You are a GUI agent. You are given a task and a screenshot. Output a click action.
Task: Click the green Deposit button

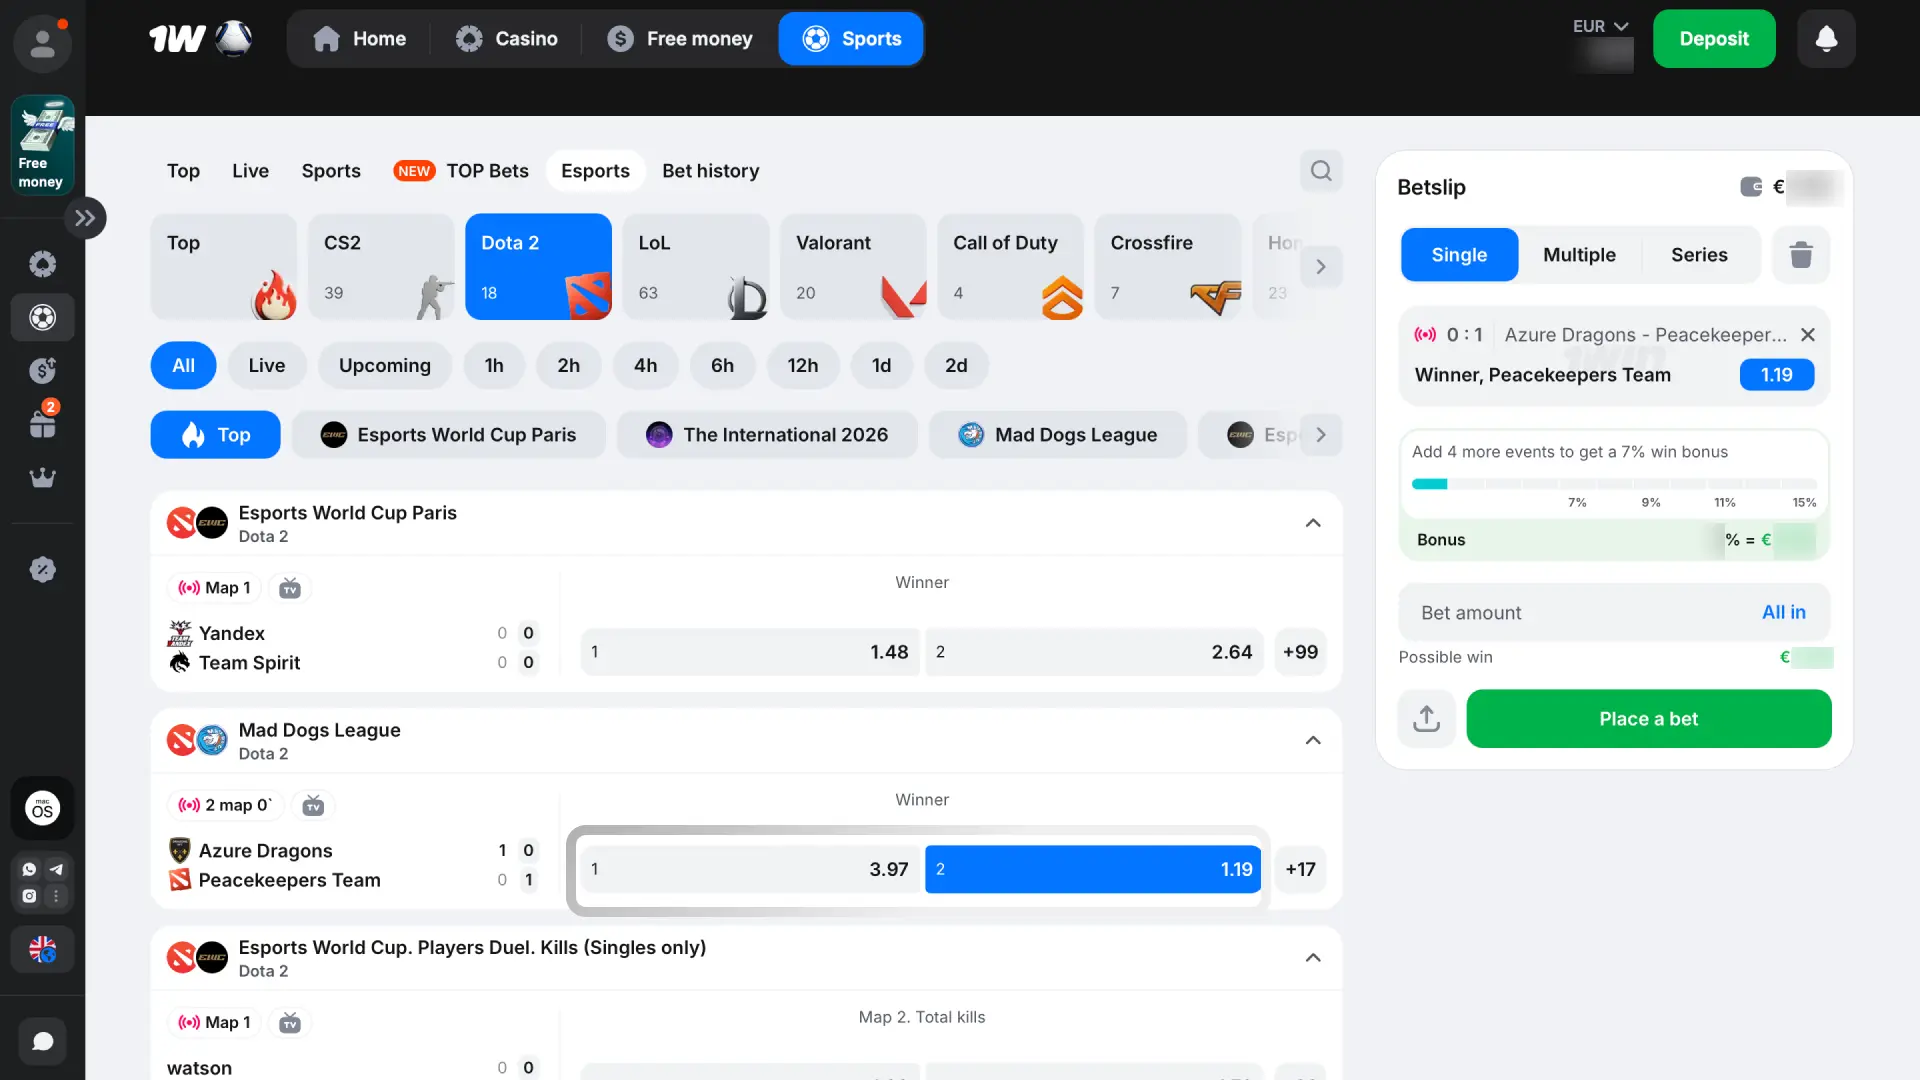1714,39
